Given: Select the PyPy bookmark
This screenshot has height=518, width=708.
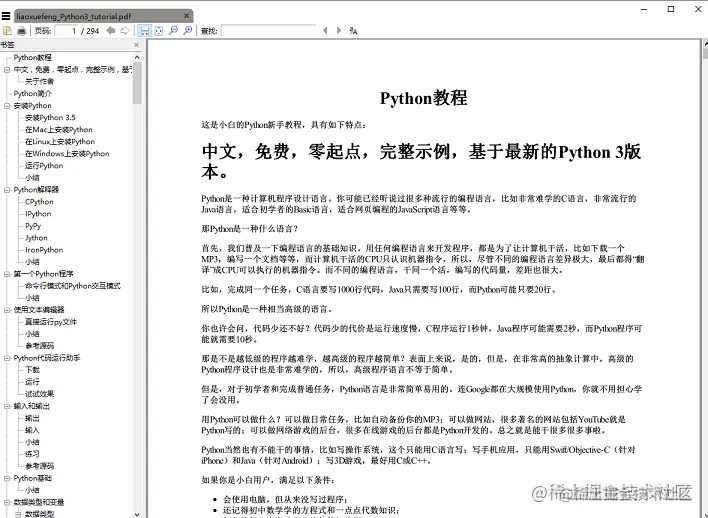Looking at the screenshot, I should pos(33,226).
